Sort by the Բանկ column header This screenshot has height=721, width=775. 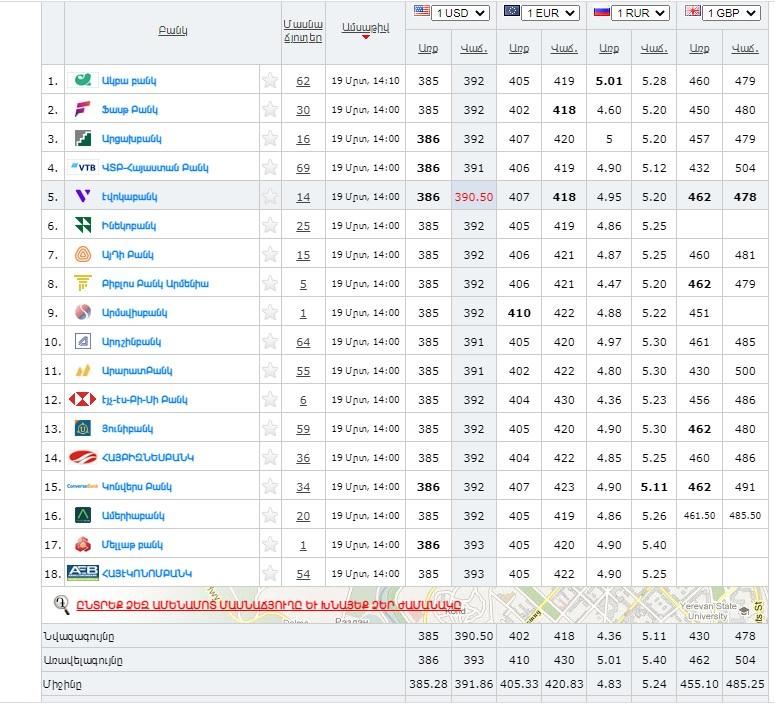coord(173,31)
